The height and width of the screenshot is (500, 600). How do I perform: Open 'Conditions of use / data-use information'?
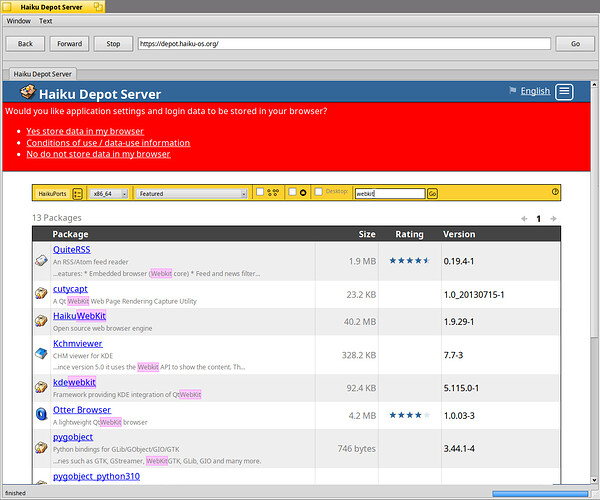click(x=108, y=143)
